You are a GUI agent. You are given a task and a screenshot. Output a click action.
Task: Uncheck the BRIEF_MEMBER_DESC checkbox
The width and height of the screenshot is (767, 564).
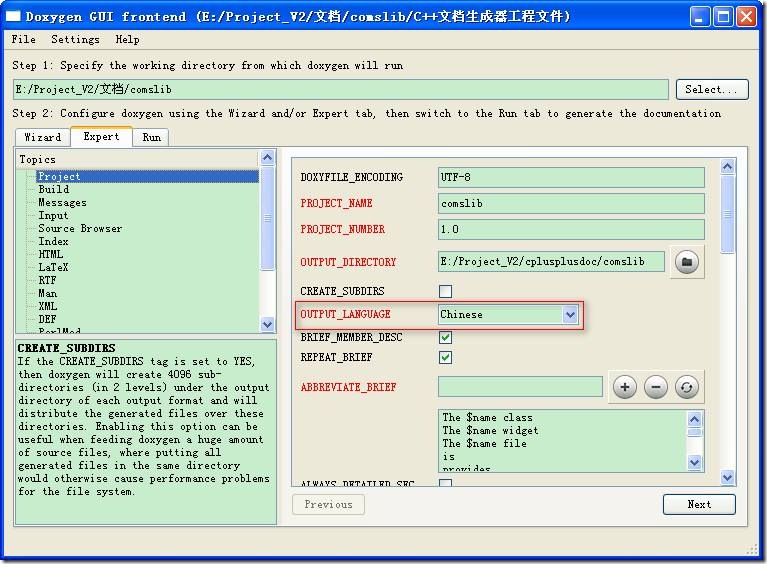pos(445,337)
